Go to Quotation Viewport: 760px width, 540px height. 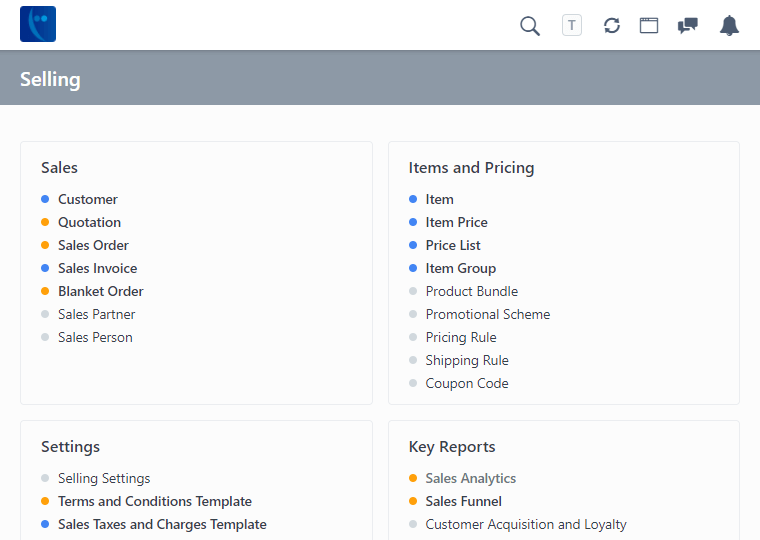click(x=89, y=222)
